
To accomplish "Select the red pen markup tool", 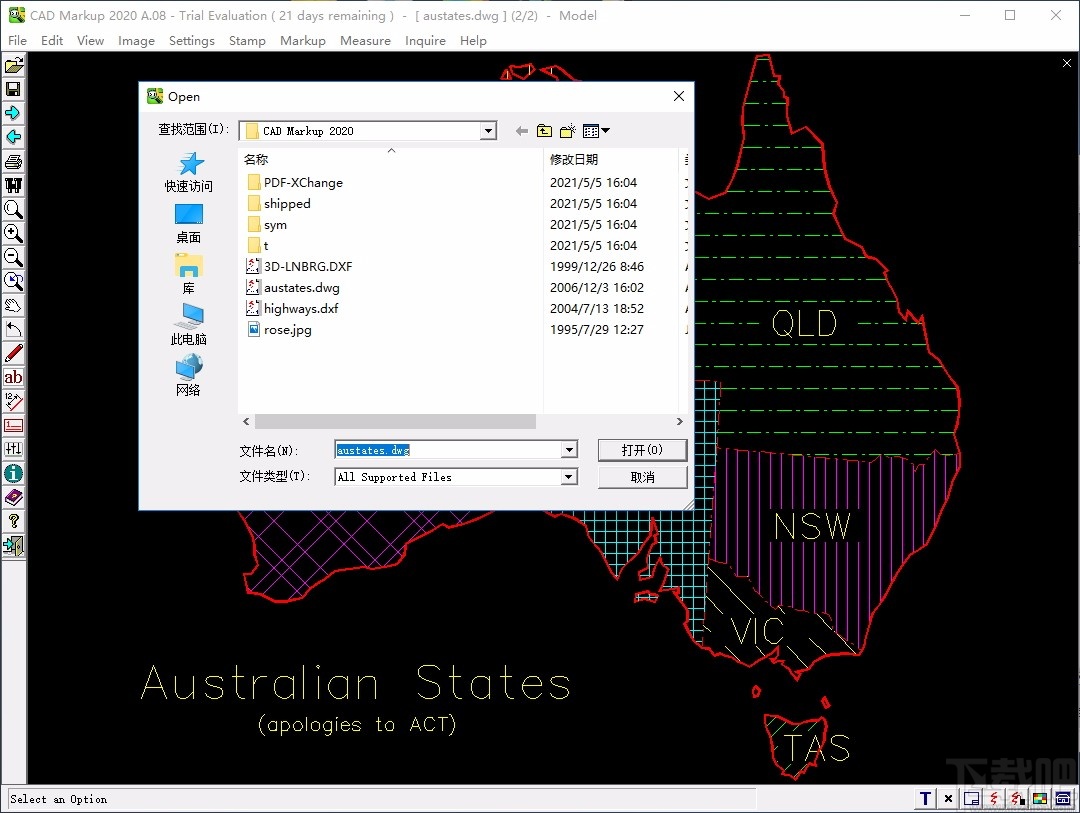I will pos(13,353).
